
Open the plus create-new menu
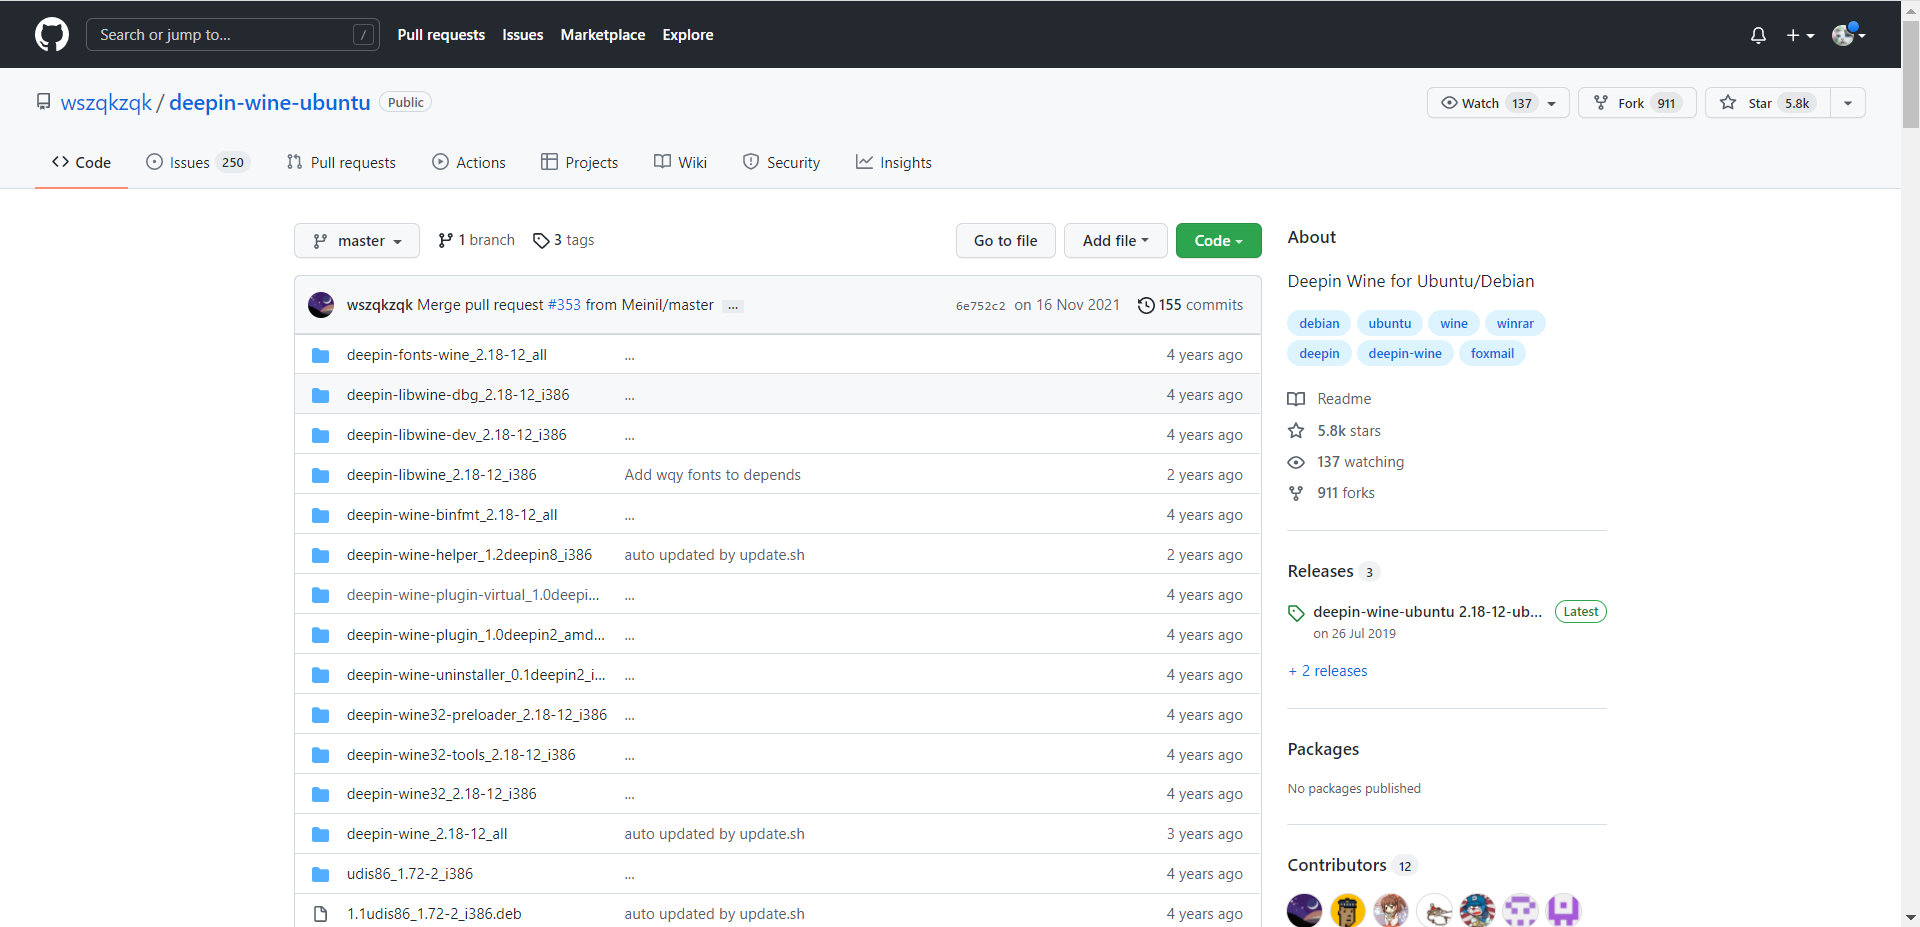(1800, 35)
